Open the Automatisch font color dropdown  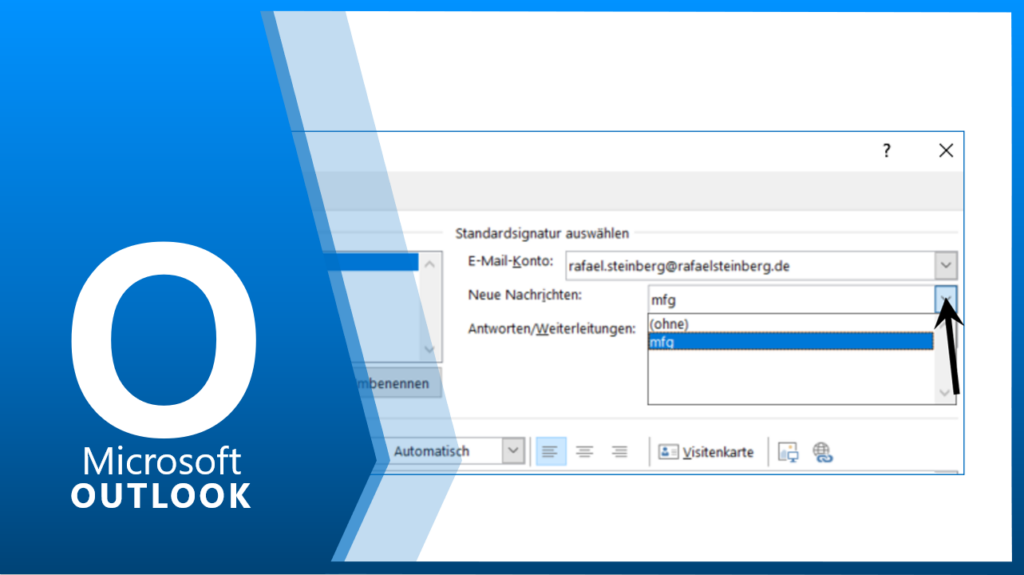[513, 451]
